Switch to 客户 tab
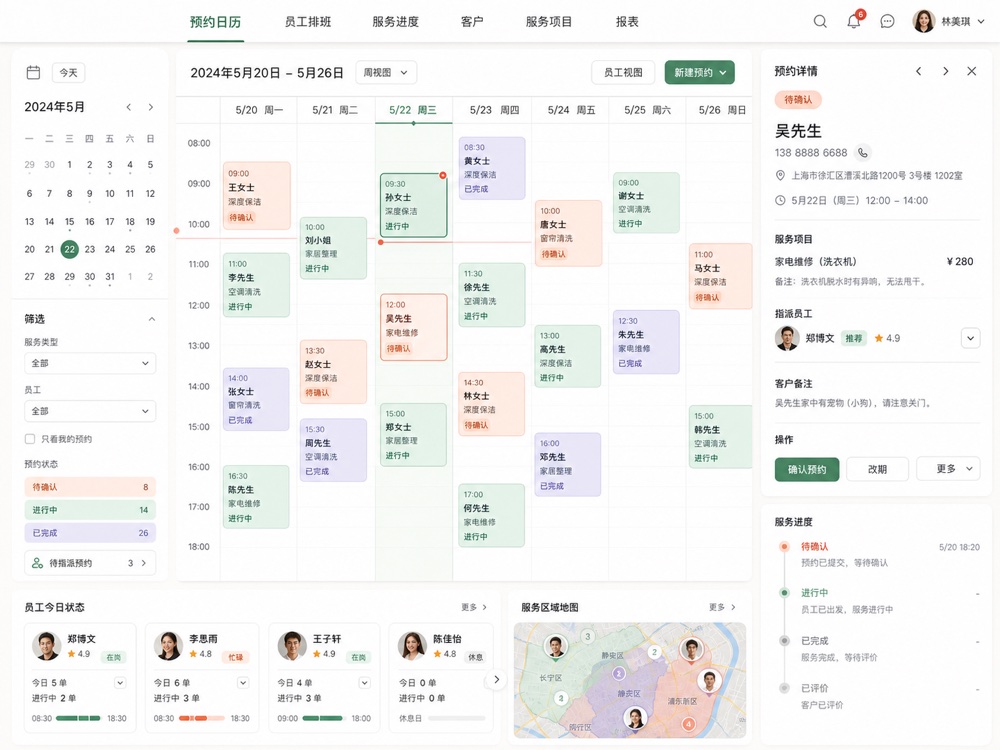The height and width of the screenshot is (750, 1000). pos(472,22)
